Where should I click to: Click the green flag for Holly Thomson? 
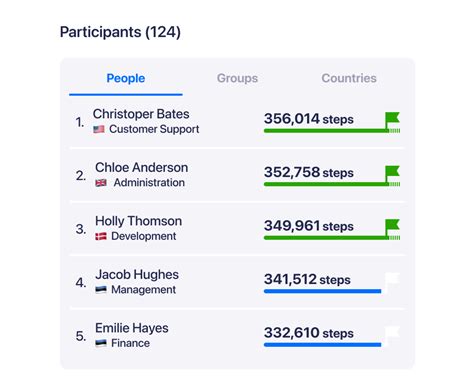click(x=392, y=227)
